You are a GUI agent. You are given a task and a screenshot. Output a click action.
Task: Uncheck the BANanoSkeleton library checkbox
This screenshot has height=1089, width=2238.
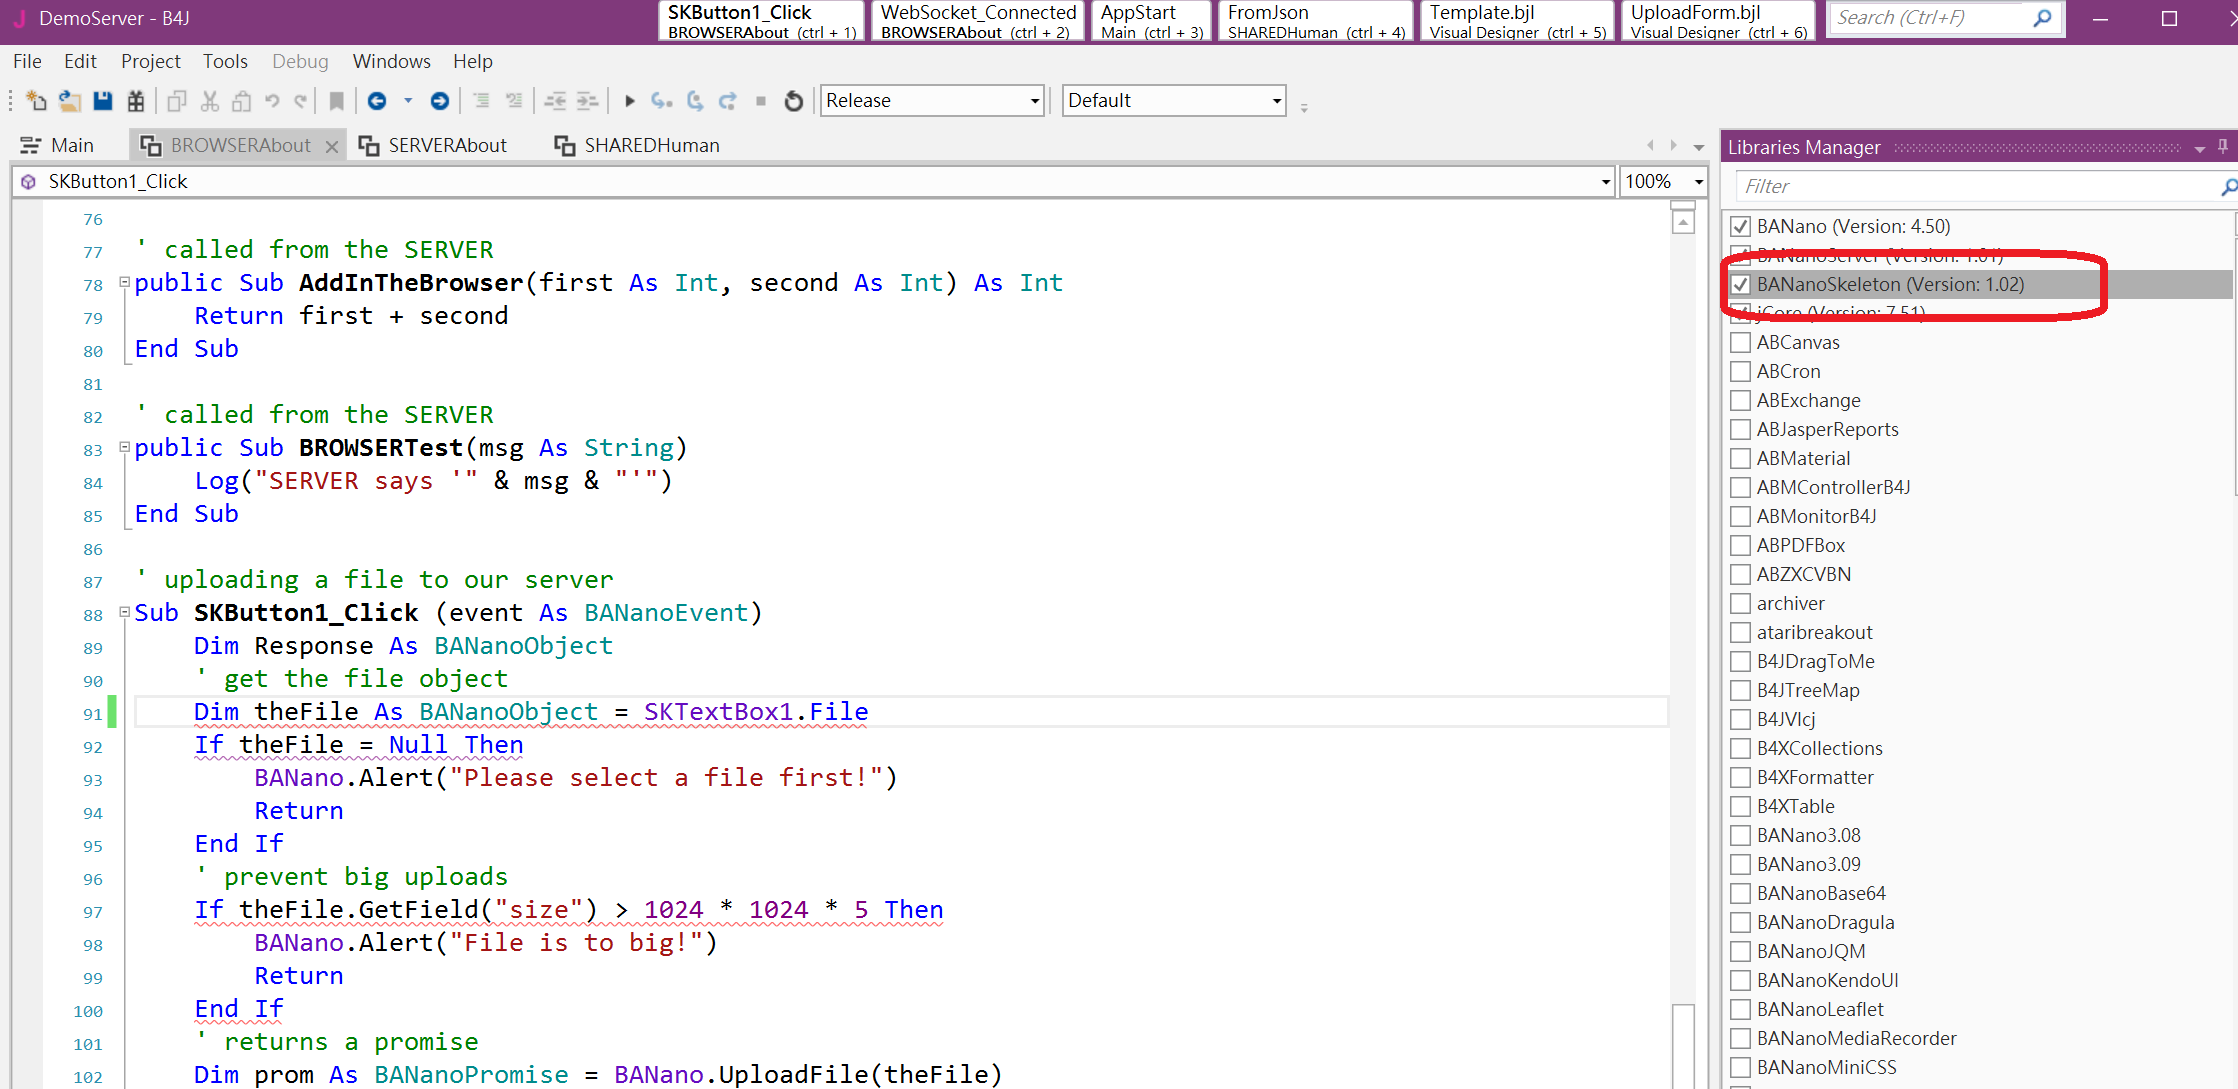(x=1740, y=284)
